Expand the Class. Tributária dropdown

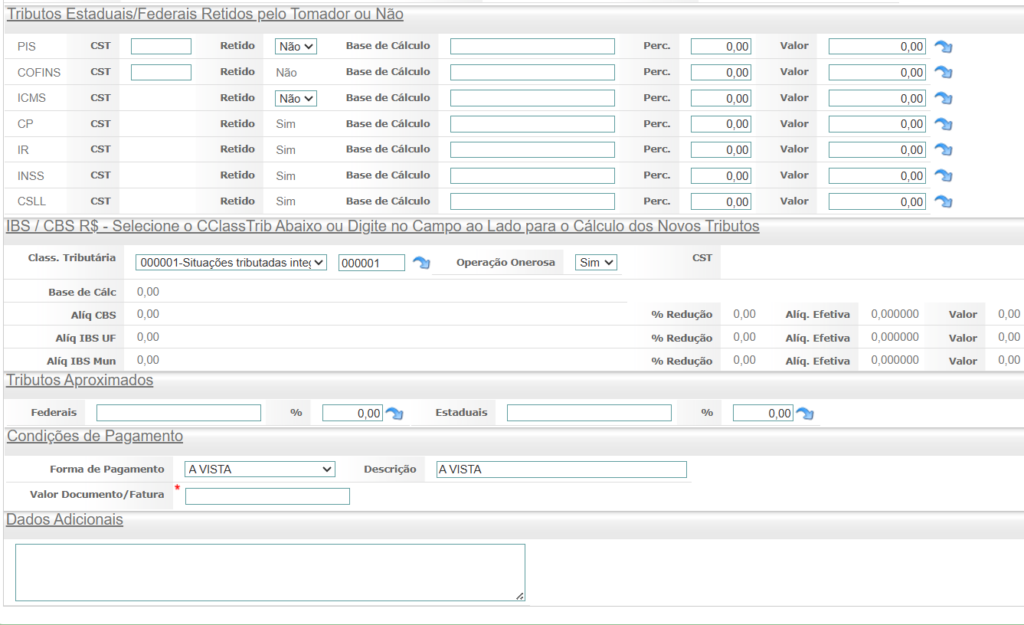click(x=231, y=262)
